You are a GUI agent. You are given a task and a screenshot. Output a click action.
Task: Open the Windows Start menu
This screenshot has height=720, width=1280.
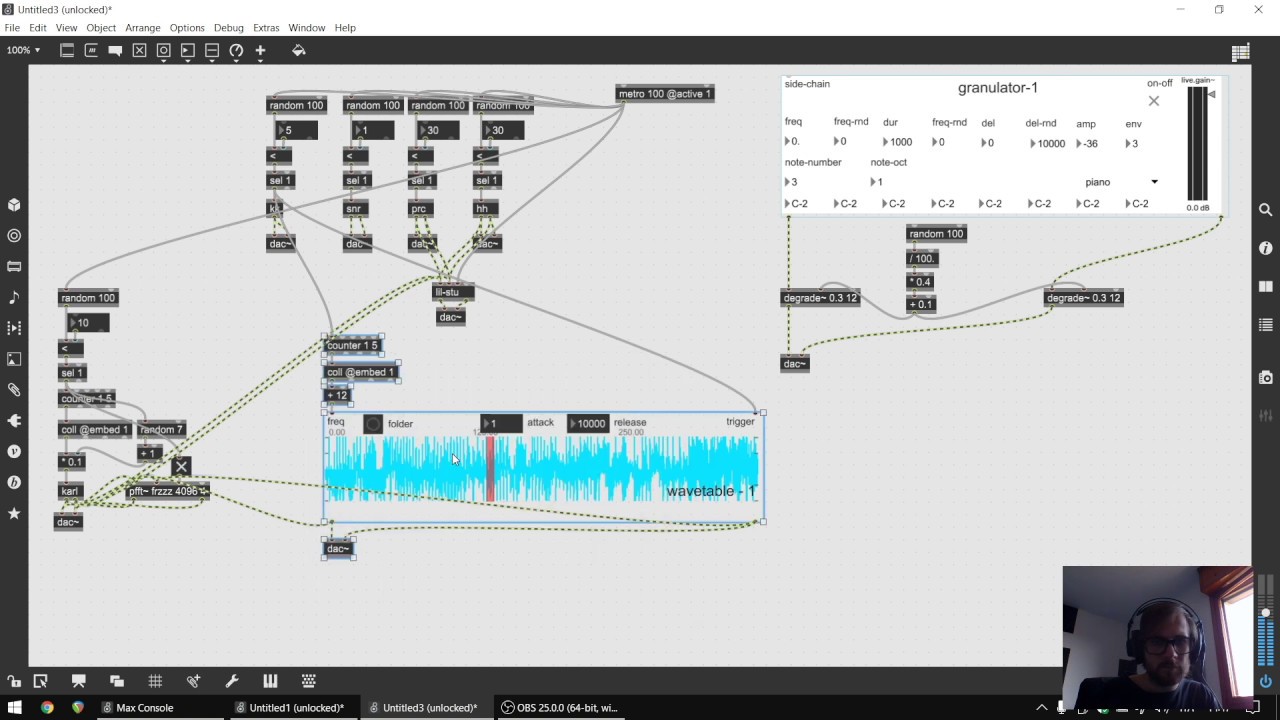[x=15, y=707]
